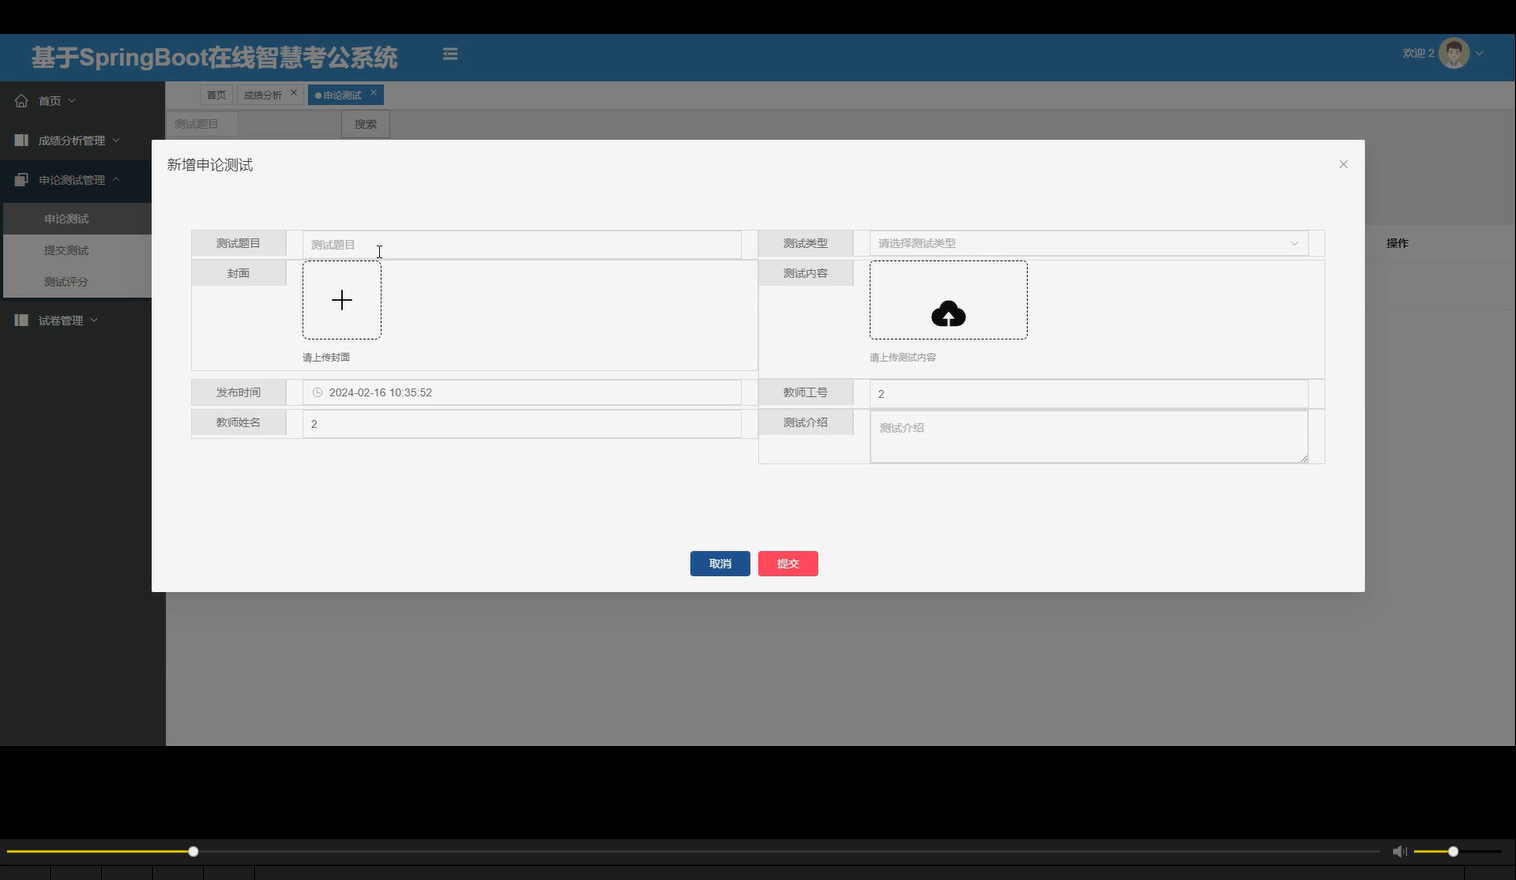Click the 试卷管理 sidebar icon

point(21,320)
